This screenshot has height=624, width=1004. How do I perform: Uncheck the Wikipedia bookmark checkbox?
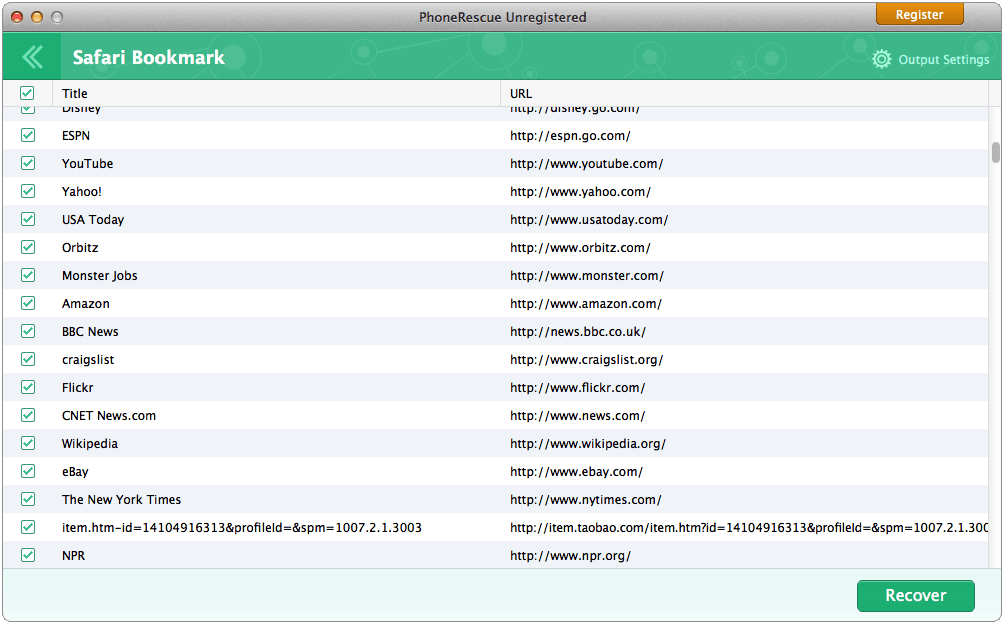(x=28, y=444)
